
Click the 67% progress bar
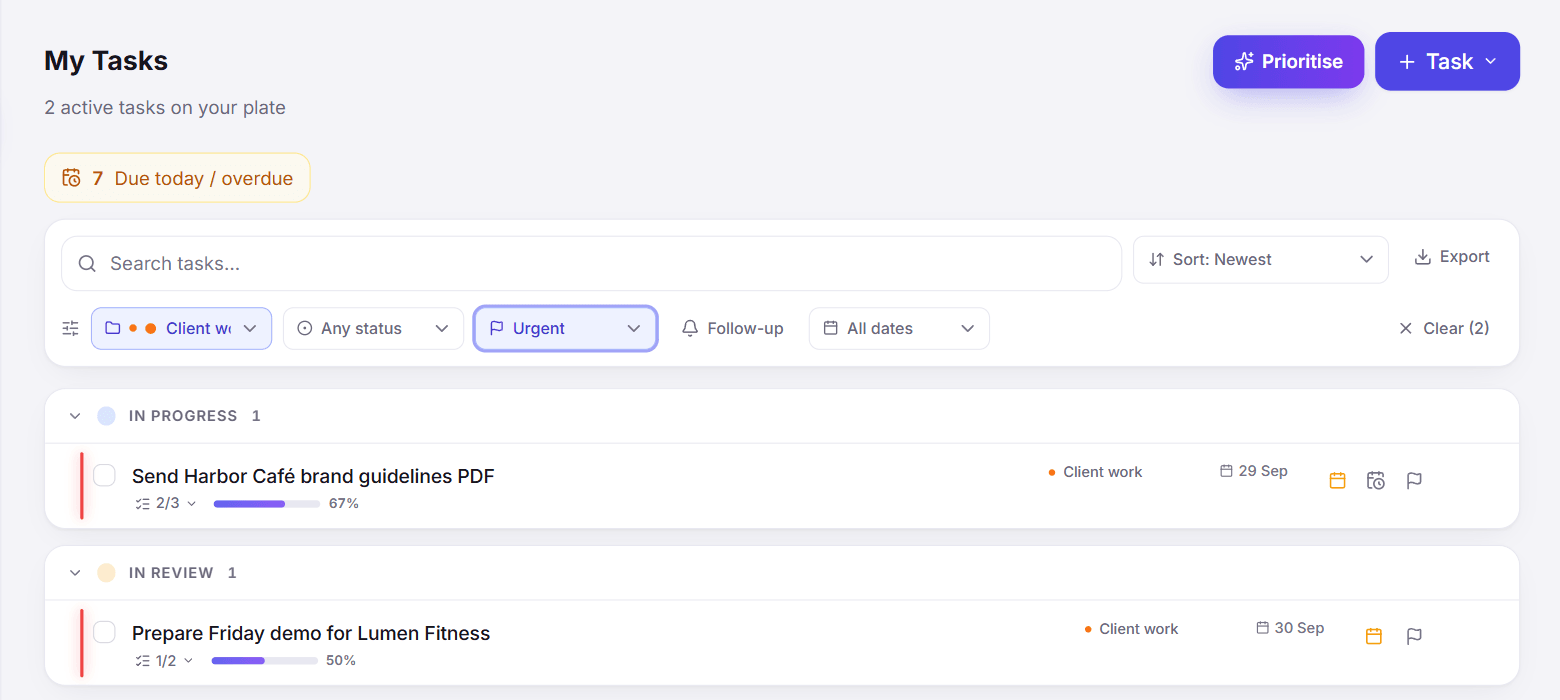pos(267,503)
